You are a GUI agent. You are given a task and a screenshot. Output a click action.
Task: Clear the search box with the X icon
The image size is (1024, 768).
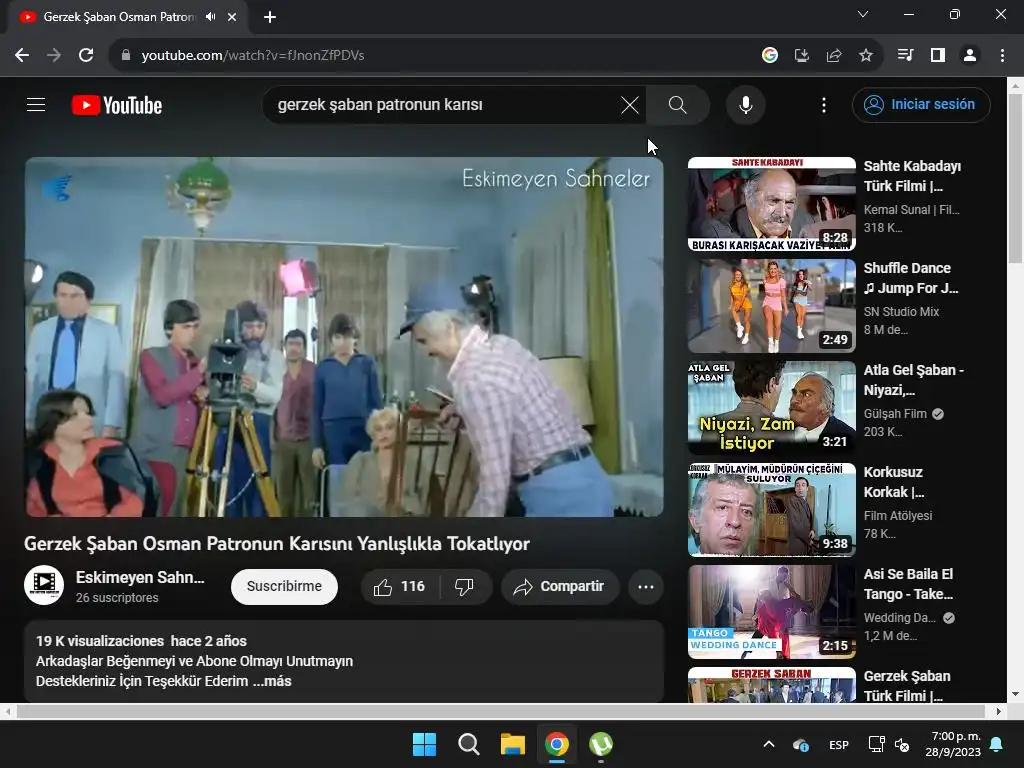pos(630,104)
